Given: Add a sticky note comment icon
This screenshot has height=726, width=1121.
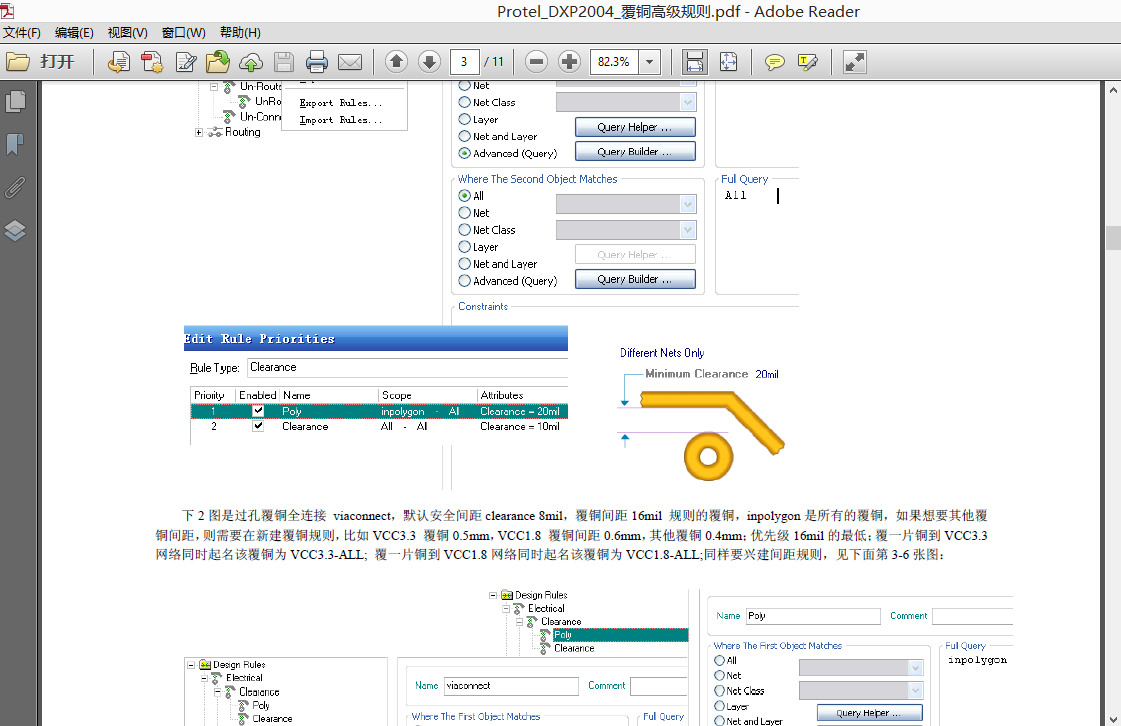Looking at the screenshot, I should [774, 62].
